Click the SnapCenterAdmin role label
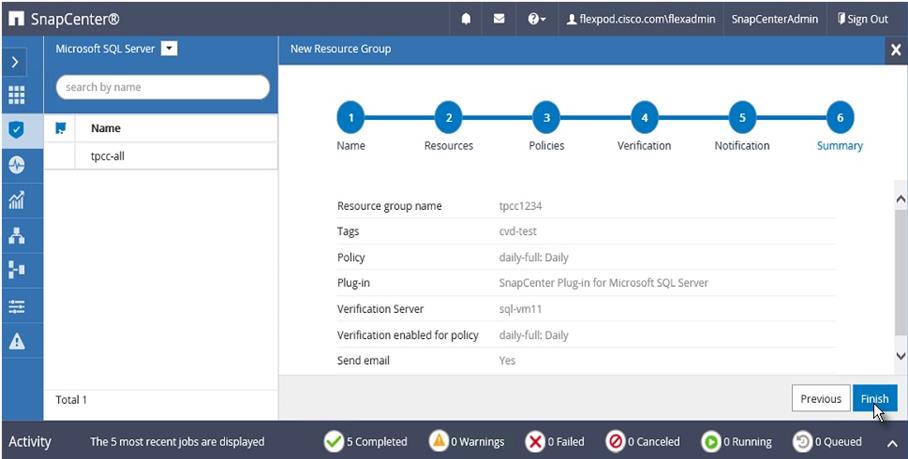 pyautogui.click(x=775, y=19)
